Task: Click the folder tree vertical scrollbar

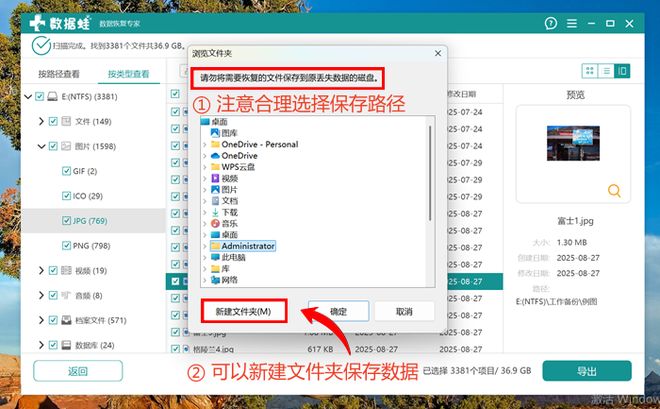Action: 430,173
